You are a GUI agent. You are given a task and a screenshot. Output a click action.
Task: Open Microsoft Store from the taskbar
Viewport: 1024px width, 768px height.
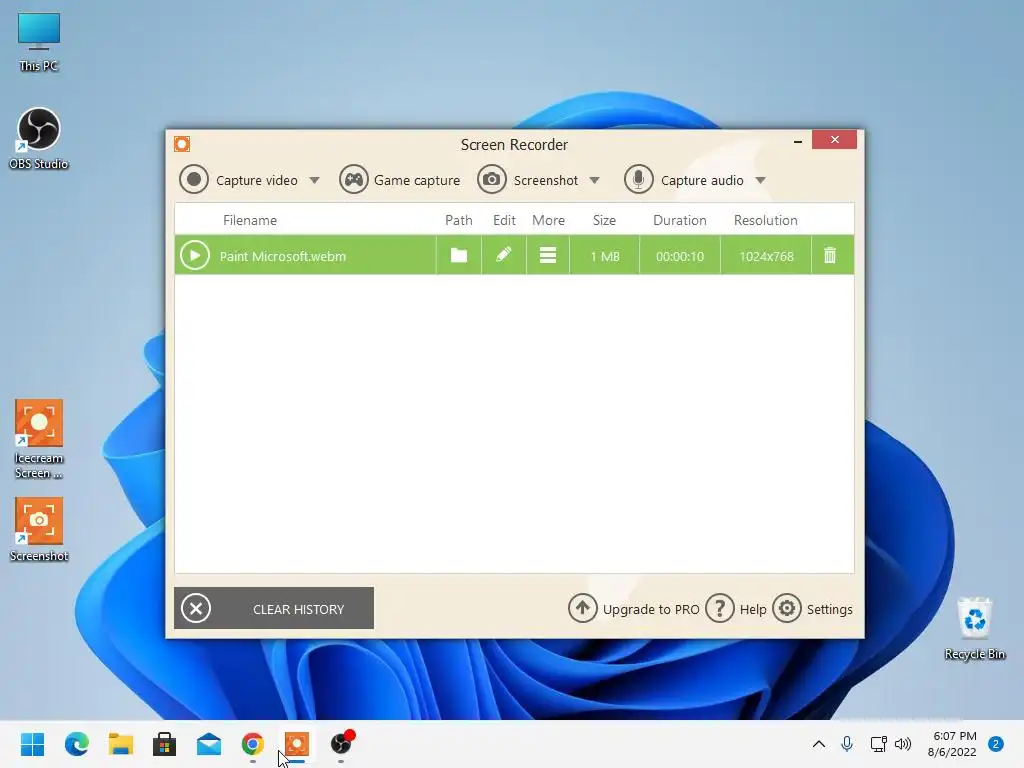click(x=165, y=744)
